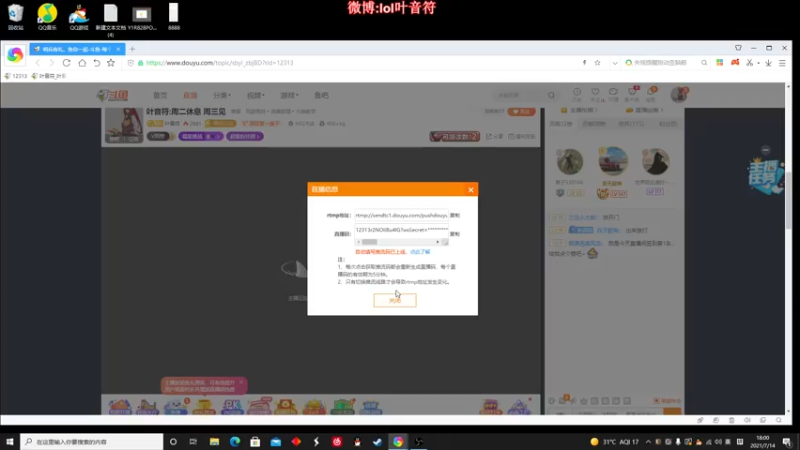
Task: Open the Windows Start menu
Action: pos(9,441)
